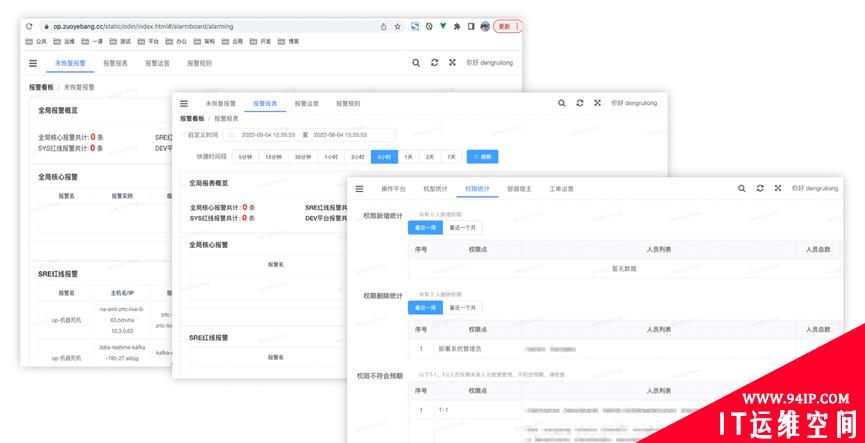
Task: Open 未恢复报警 tab in the 报警报表 window
Action: (x=221, y=104)
